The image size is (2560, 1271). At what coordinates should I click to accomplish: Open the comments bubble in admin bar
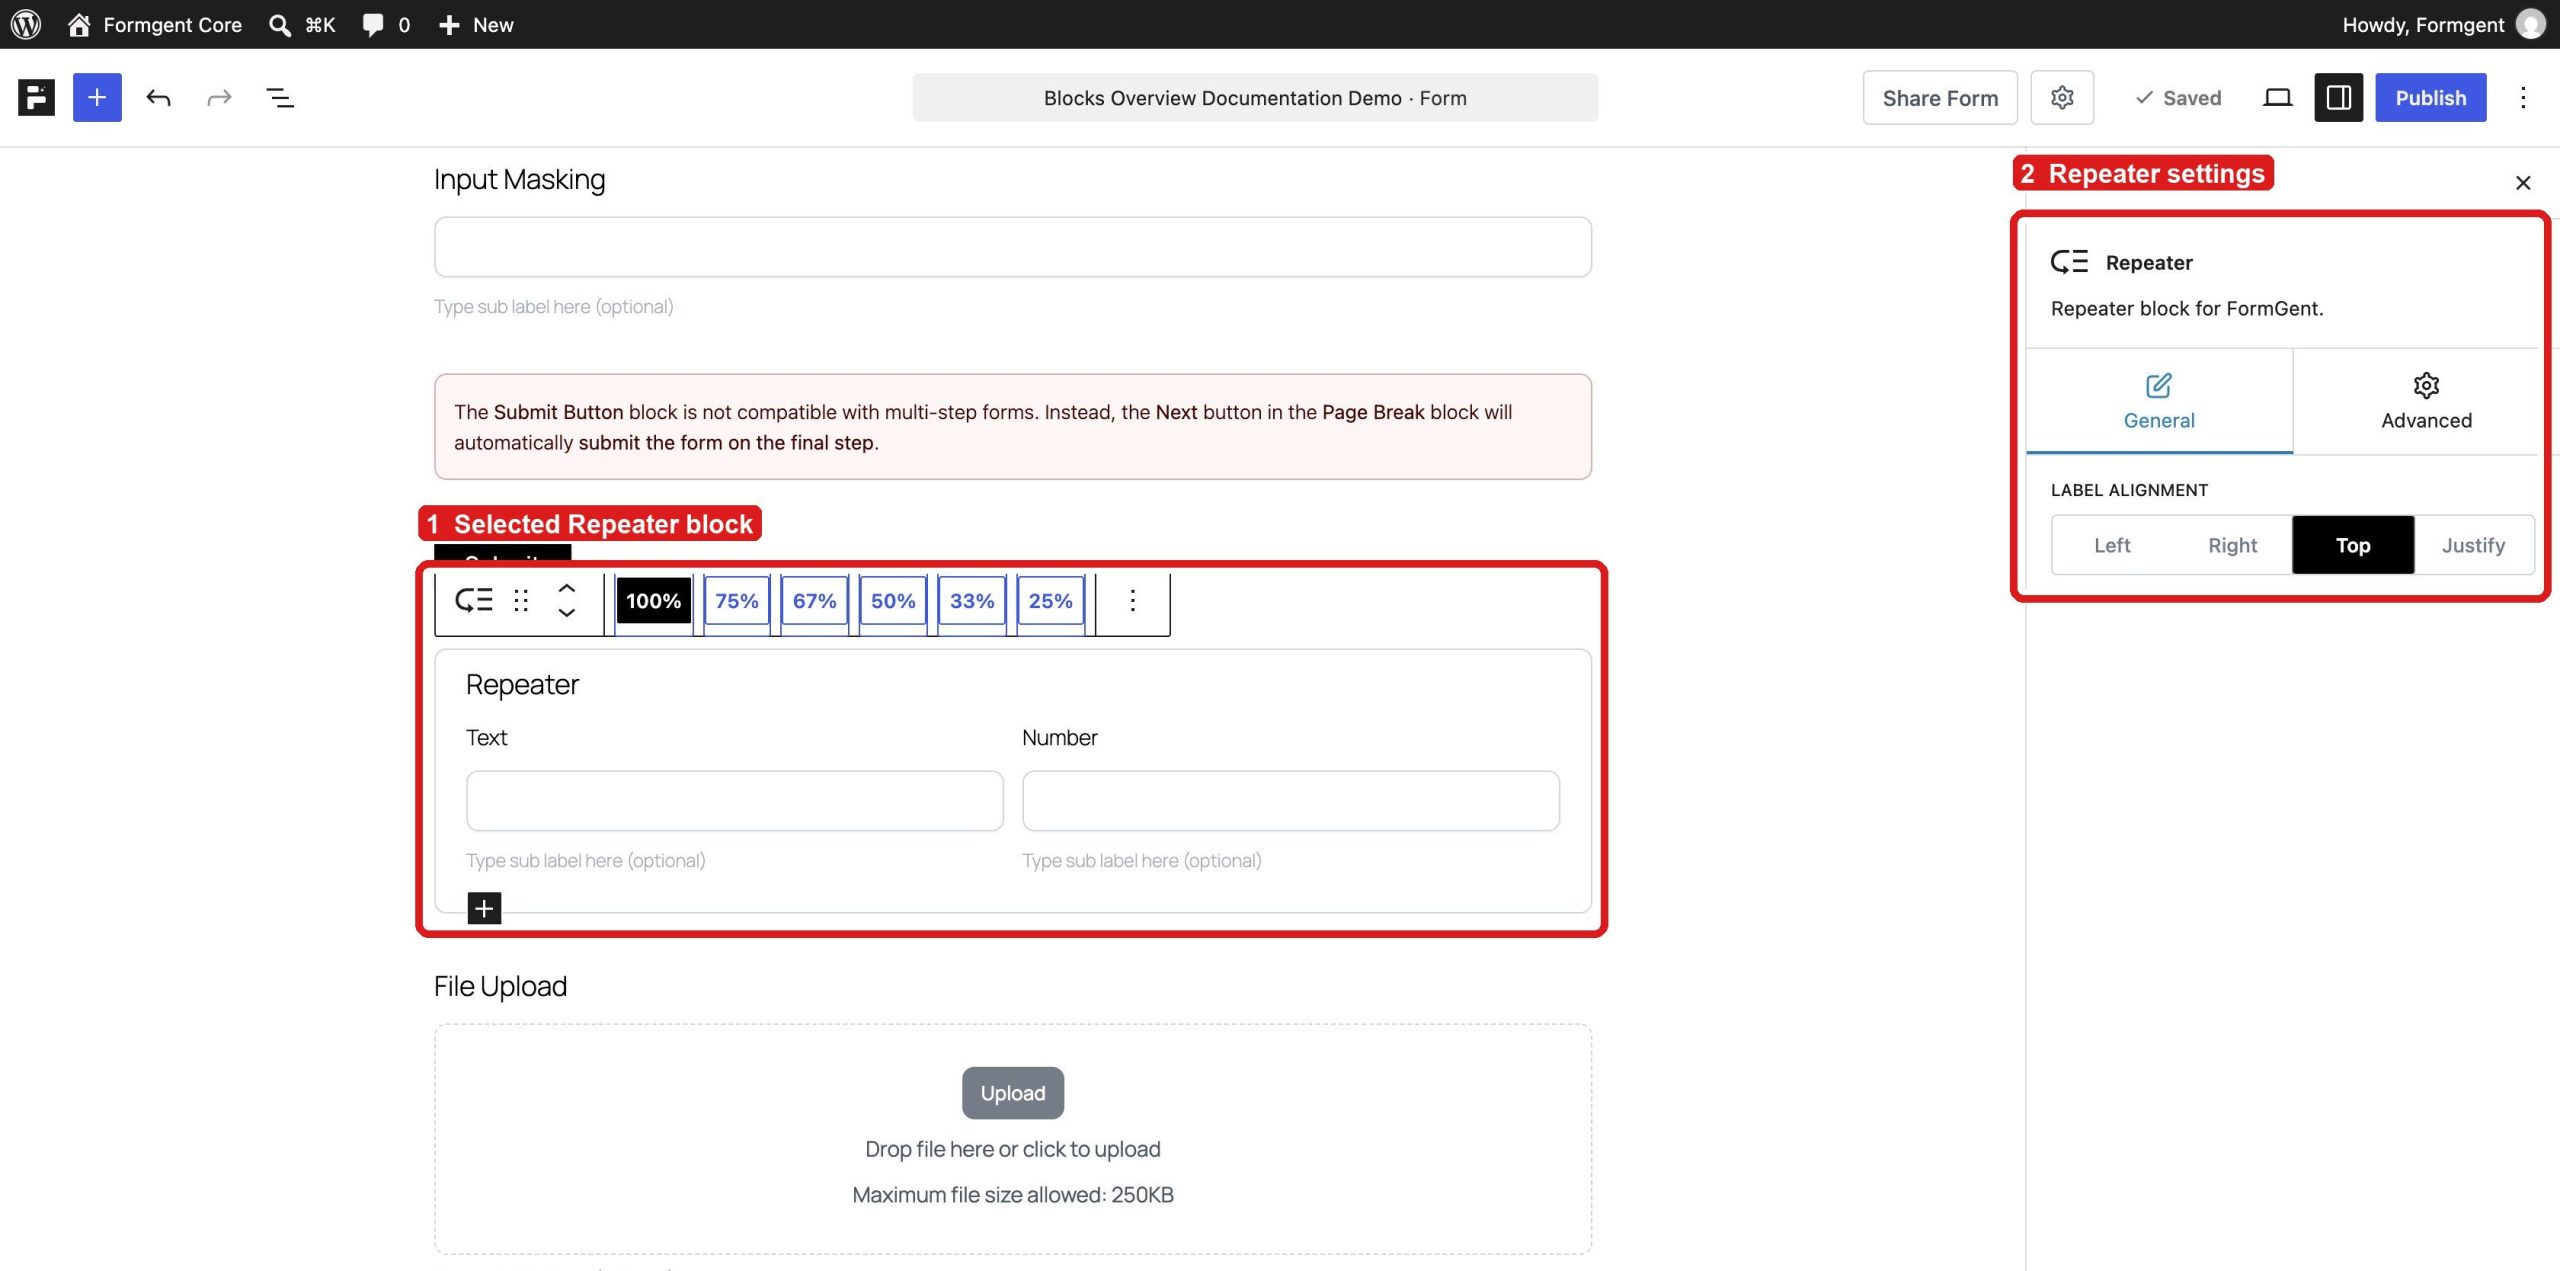(386, 24)
